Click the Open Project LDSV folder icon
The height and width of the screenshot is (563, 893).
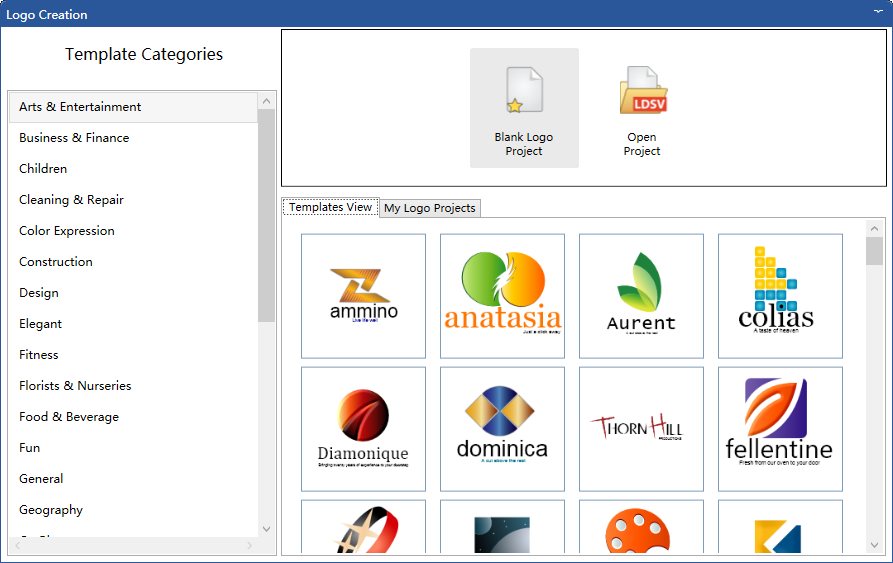click(x=642, y=91)
